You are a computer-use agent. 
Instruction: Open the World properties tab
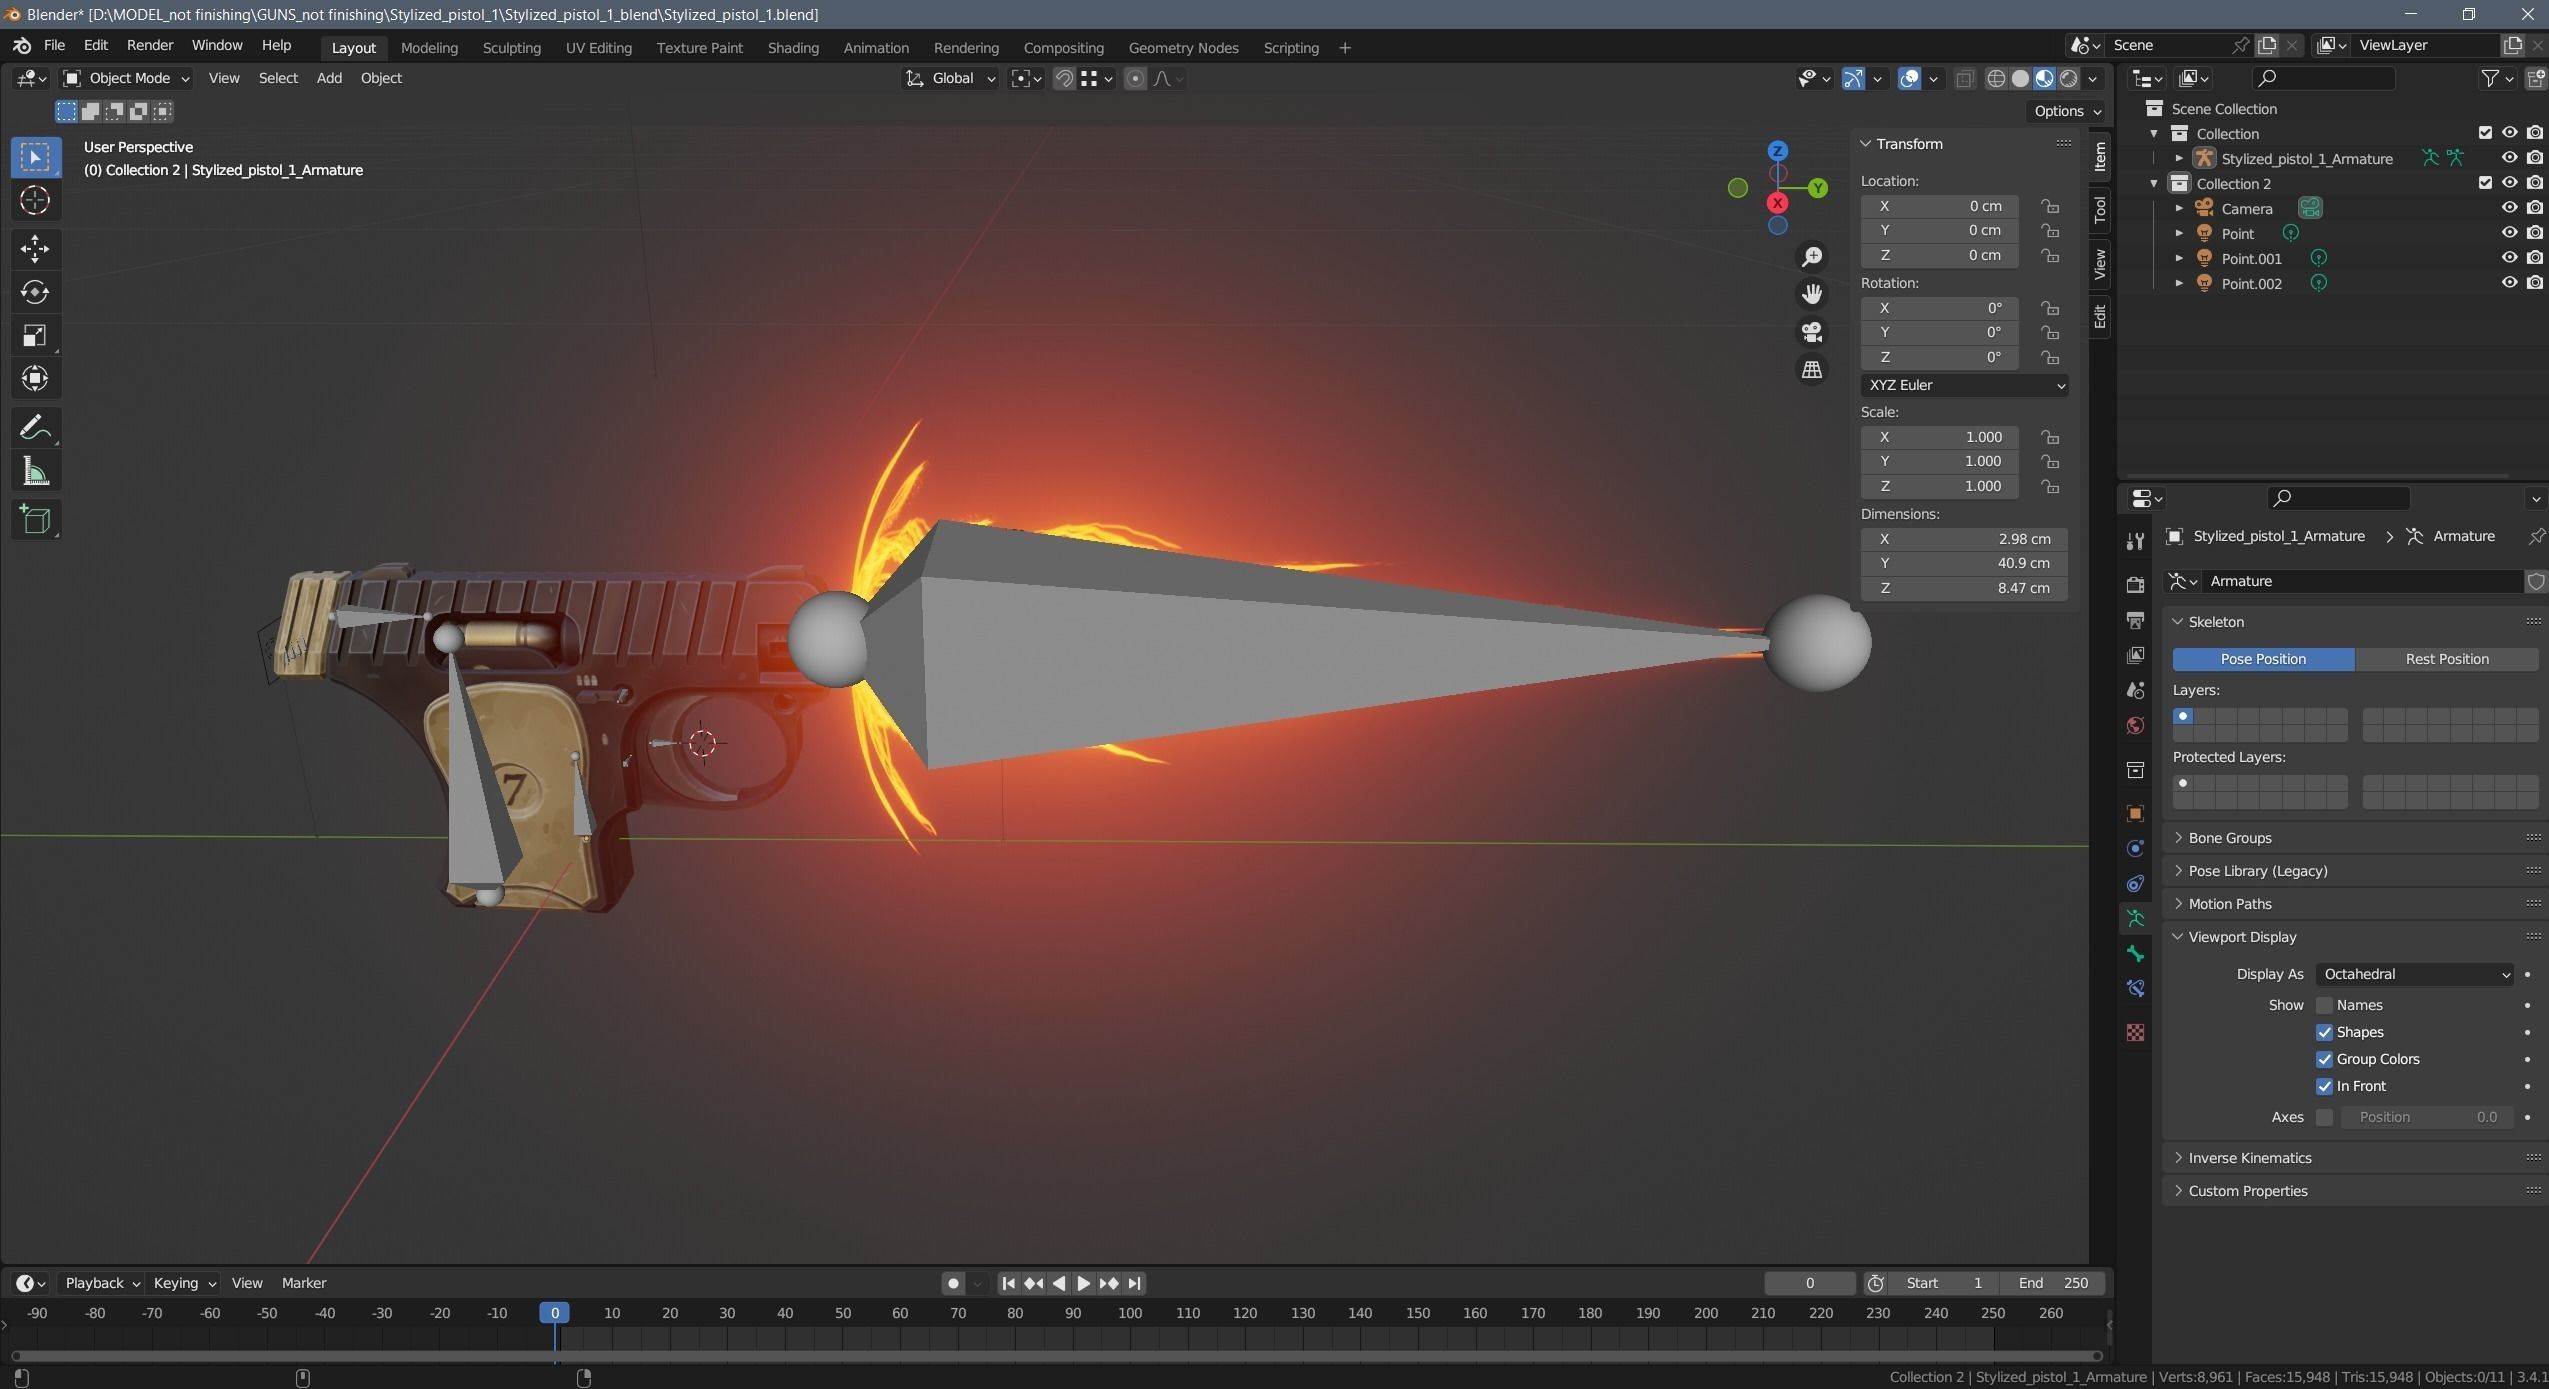pos(2135,726)
